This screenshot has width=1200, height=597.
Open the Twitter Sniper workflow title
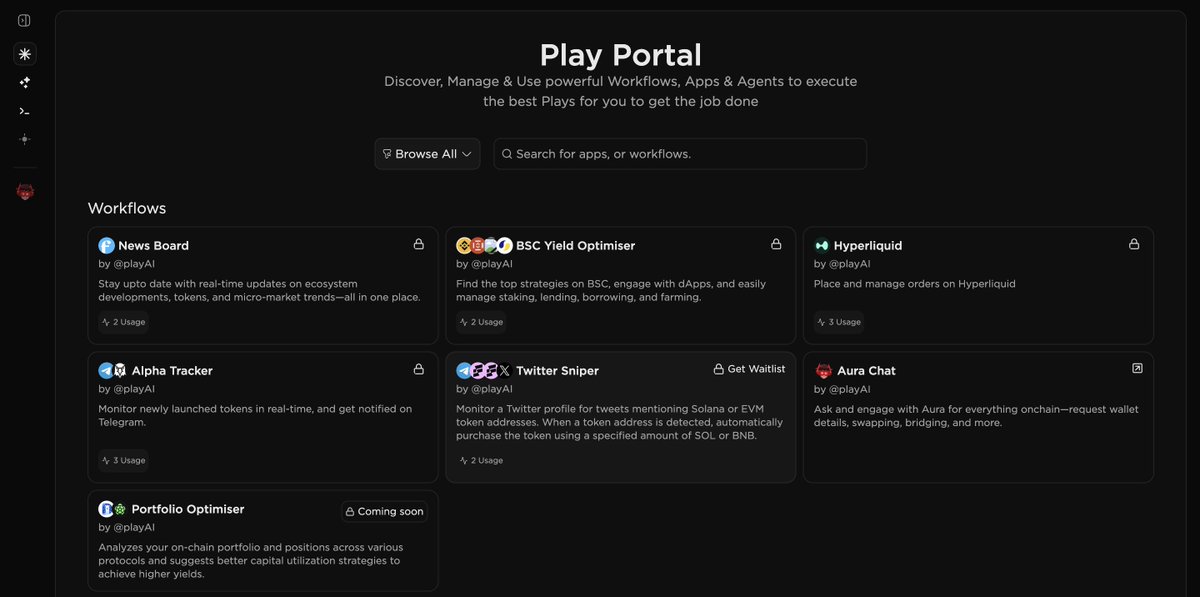(557, 370)
